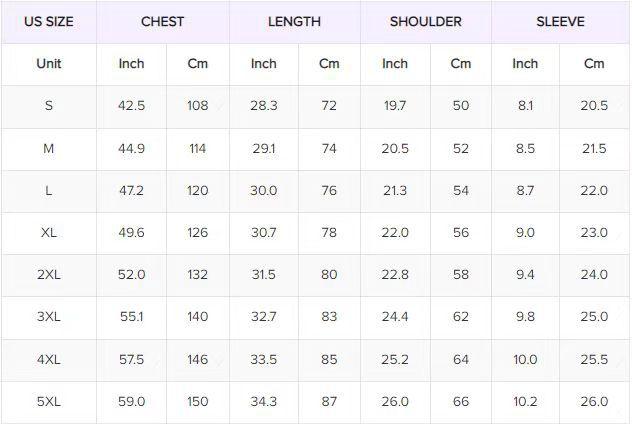Select the 2XL size row label
This screenshot has width=632, height=425.
tap(48, 274)
